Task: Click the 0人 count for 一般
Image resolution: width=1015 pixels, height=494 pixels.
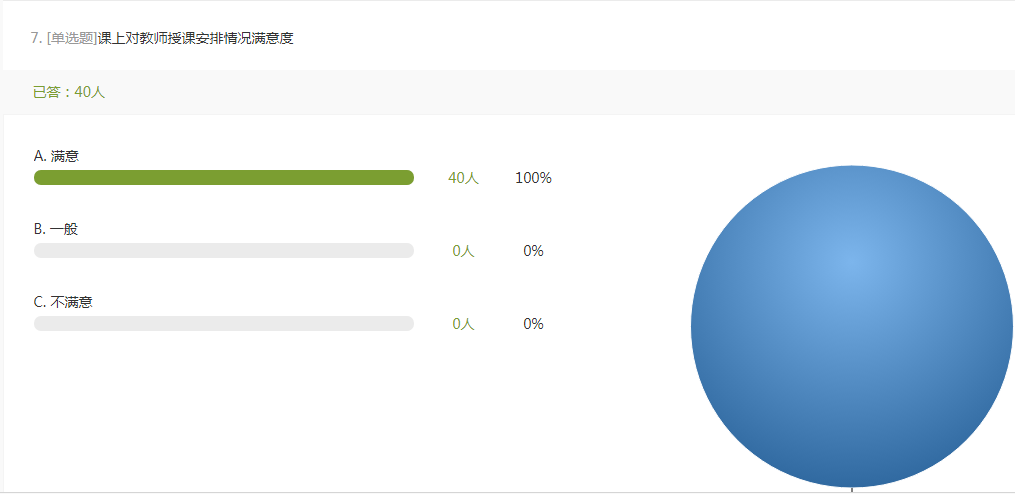Action: point(463,251)
